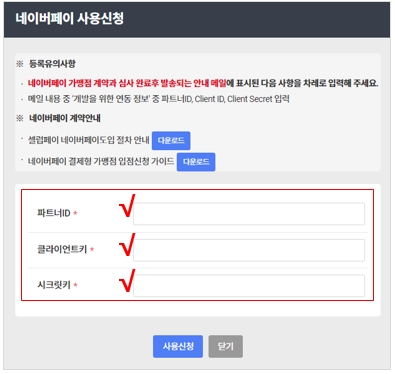Select the 시크릿키 input box
The height and width of the screenshot is (374, 395).
[x=249, y=286]
